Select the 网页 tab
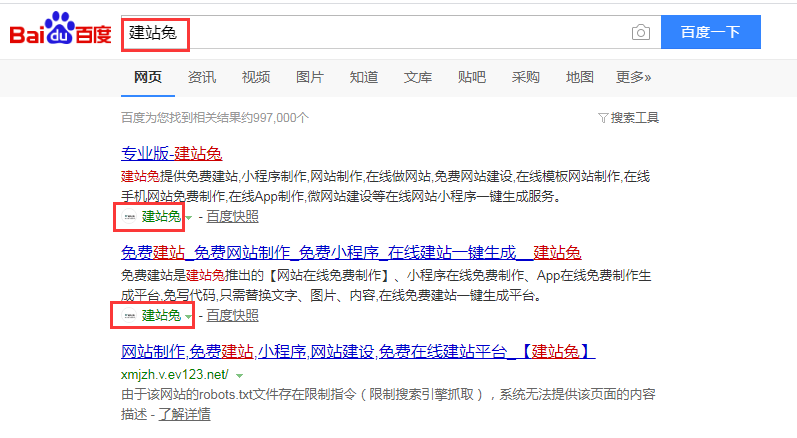The height and width of the screenshot is (438, 797). click(x=148, y=77)
